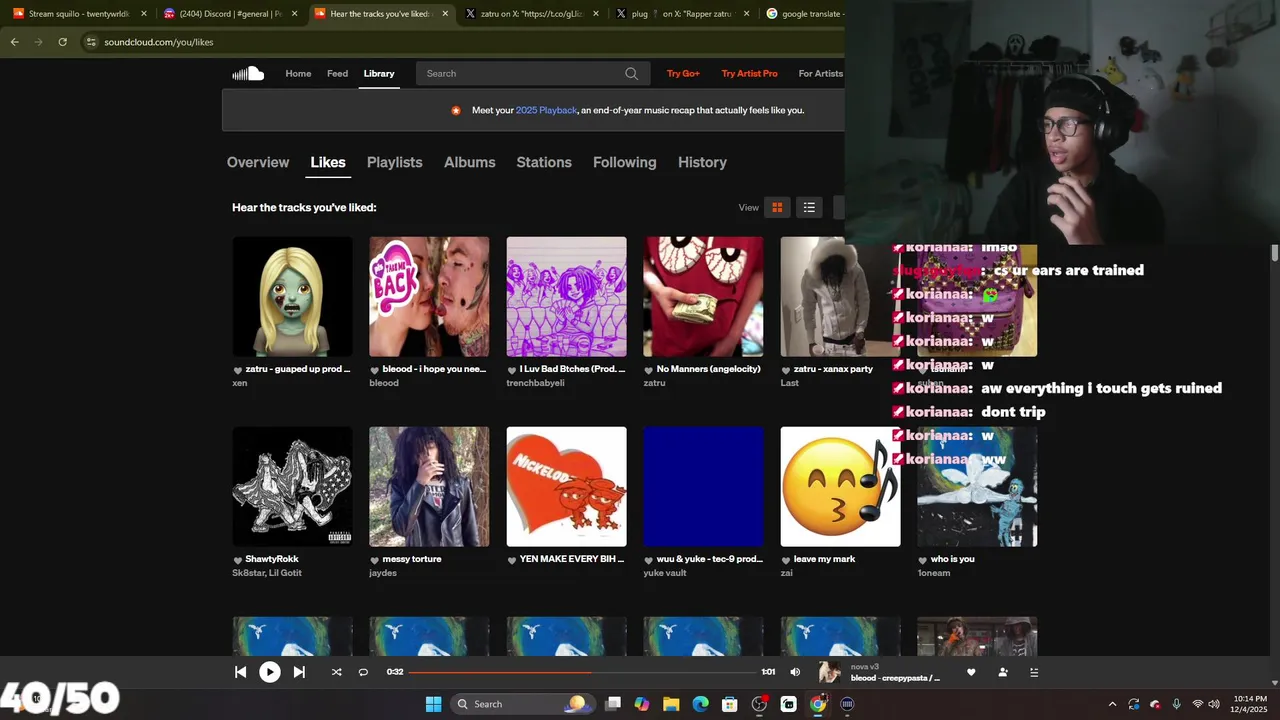1280x720 pixels.
Task: Click the SoundCloud cloud logo
Action: click(248, 73)
